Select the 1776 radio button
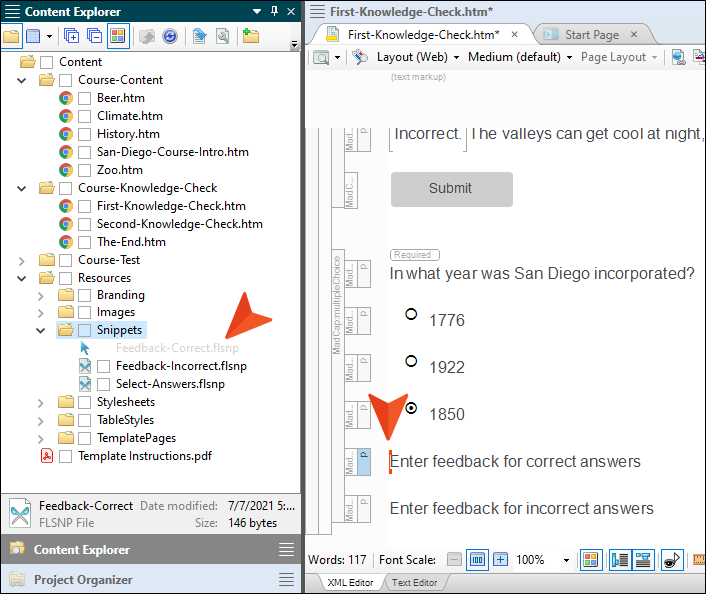This screenshot has width=706, height=594. [x=411, y=314]
